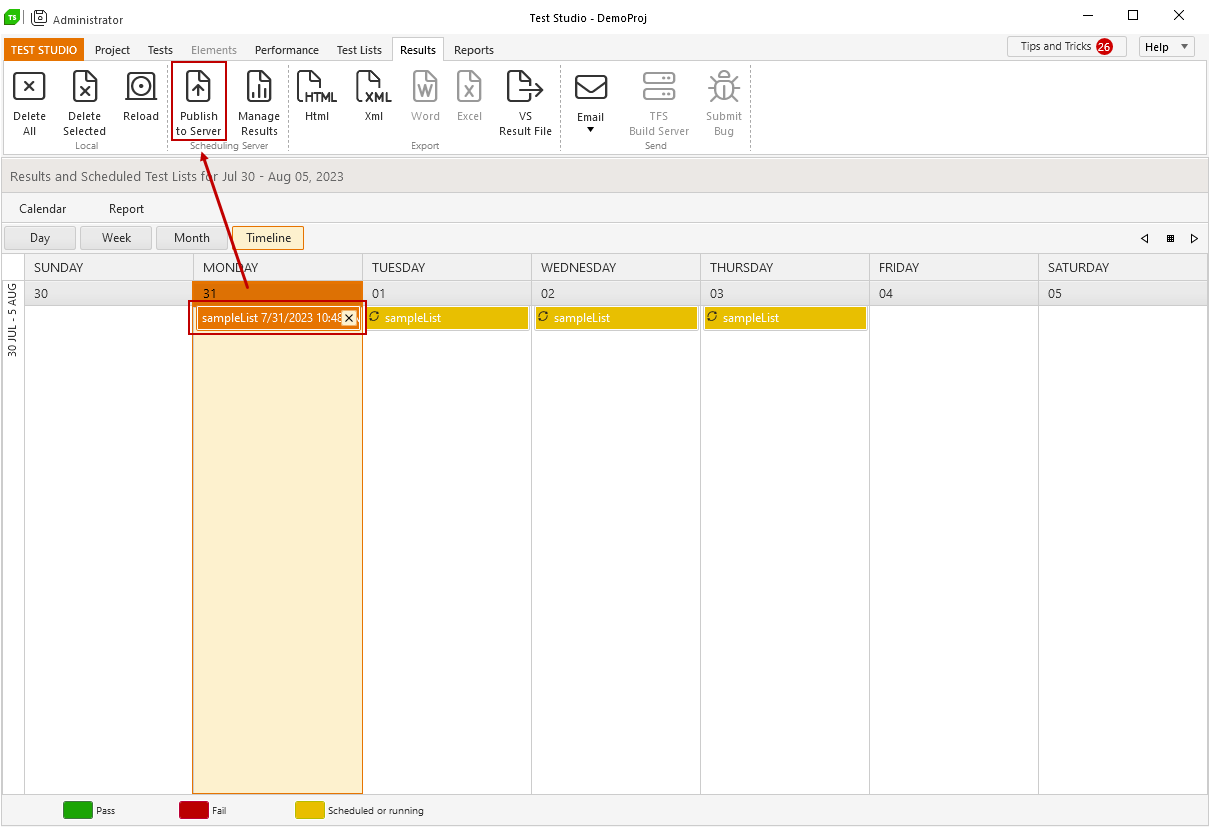Click the Results and Scheduled Test Lists heading
1210x827 pixels.
(177, 177)
